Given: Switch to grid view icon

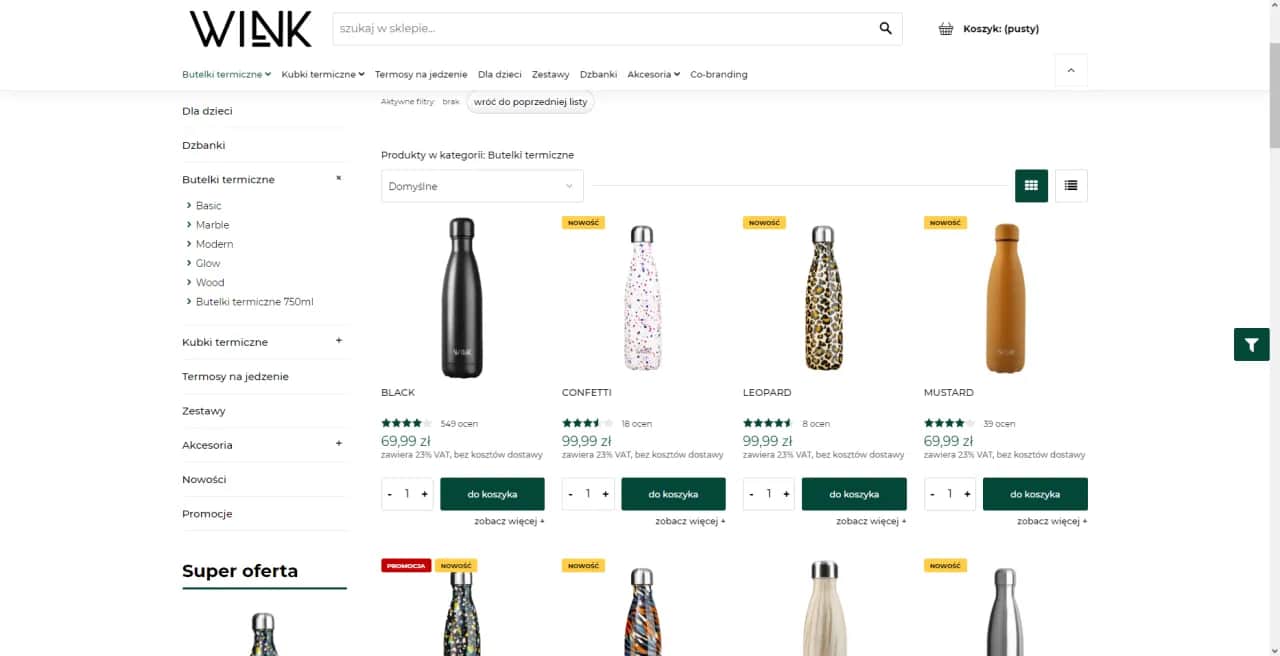Looking at the screenshot, I should pos(1031,185).
